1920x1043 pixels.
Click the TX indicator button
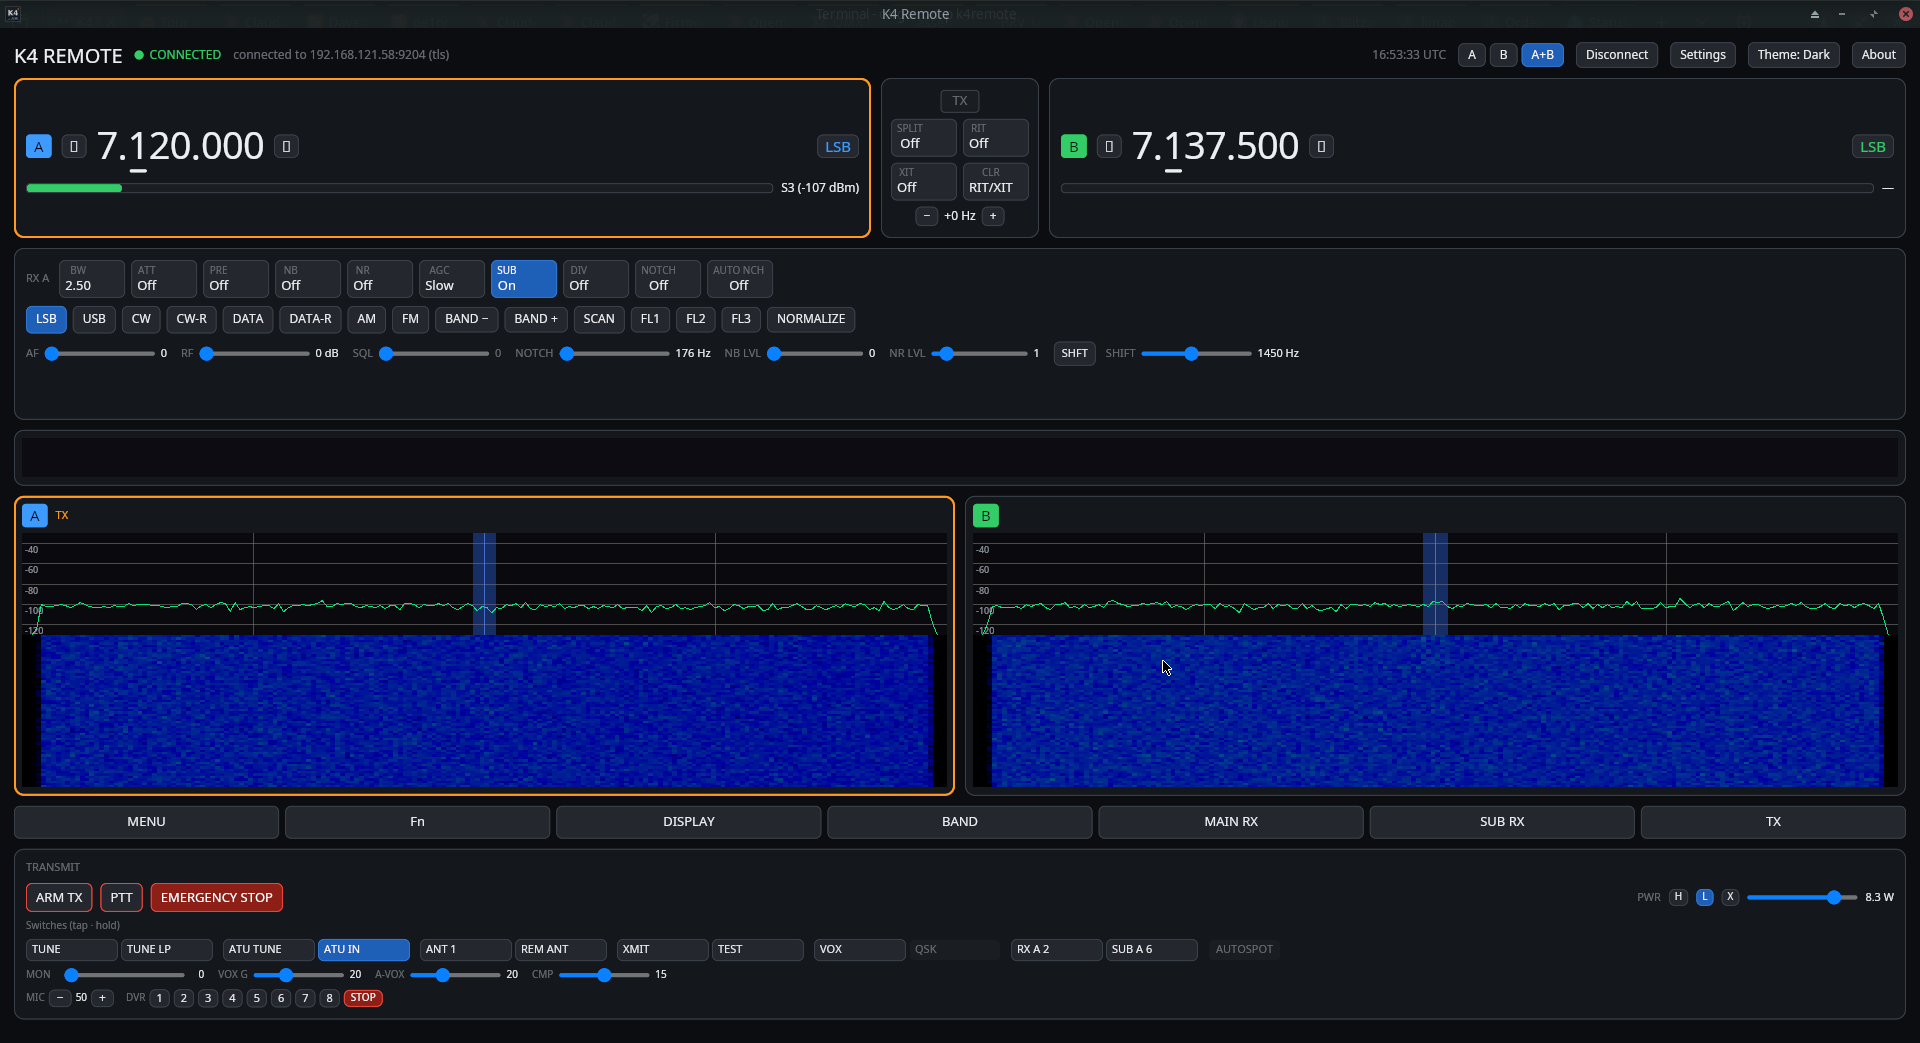tap(960, 101)
